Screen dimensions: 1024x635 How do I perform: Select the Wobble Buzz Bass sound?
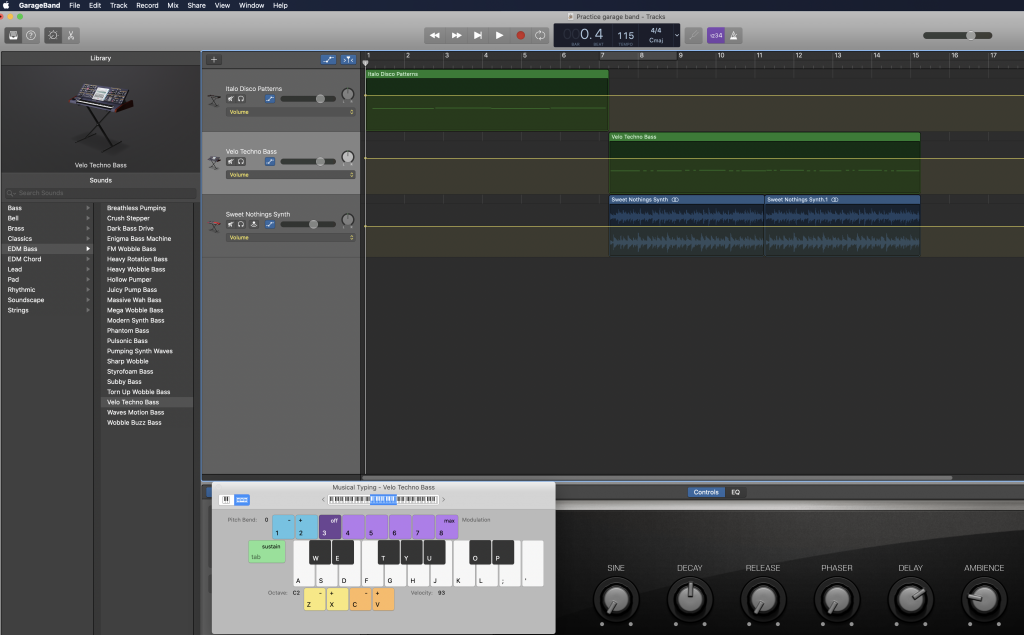[134, 423]
